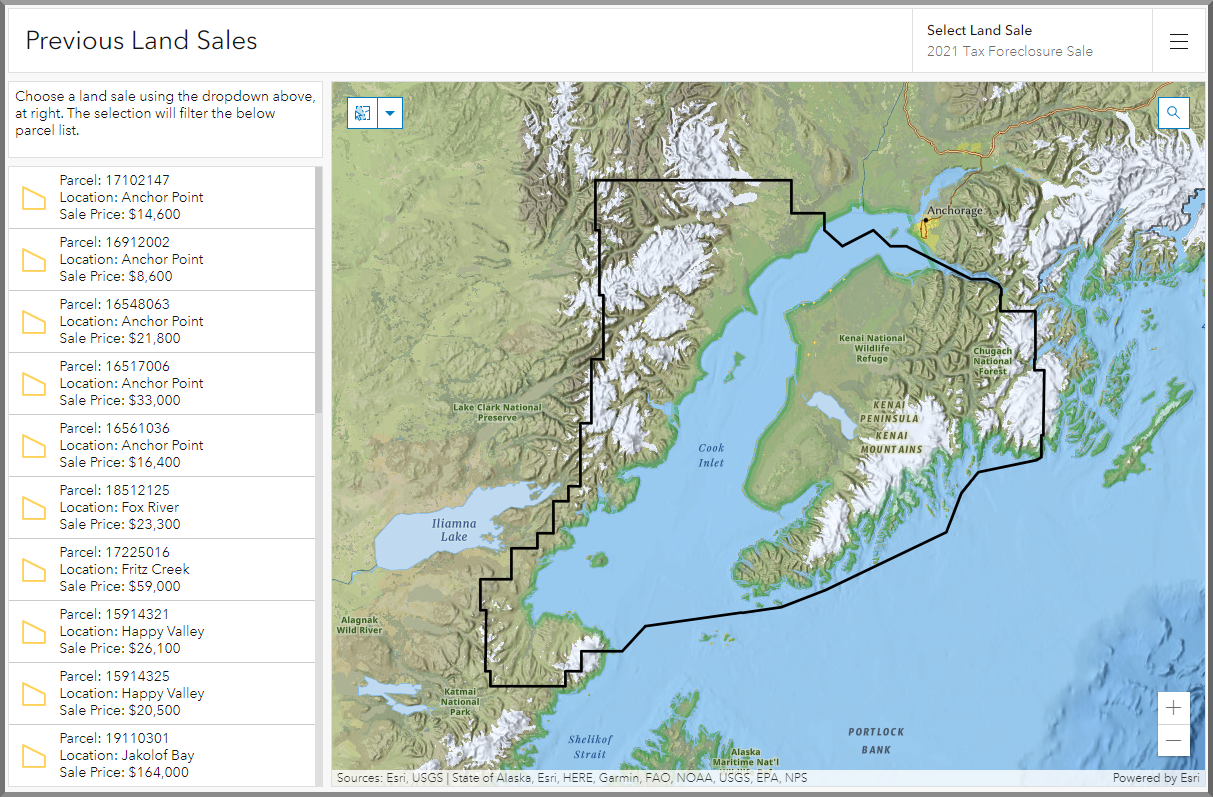The height and width of the screenshot is (797, 1213).
Task: Expand the select tool dropdown arrow
Action: pyautogui.click(x=390, y=113)
